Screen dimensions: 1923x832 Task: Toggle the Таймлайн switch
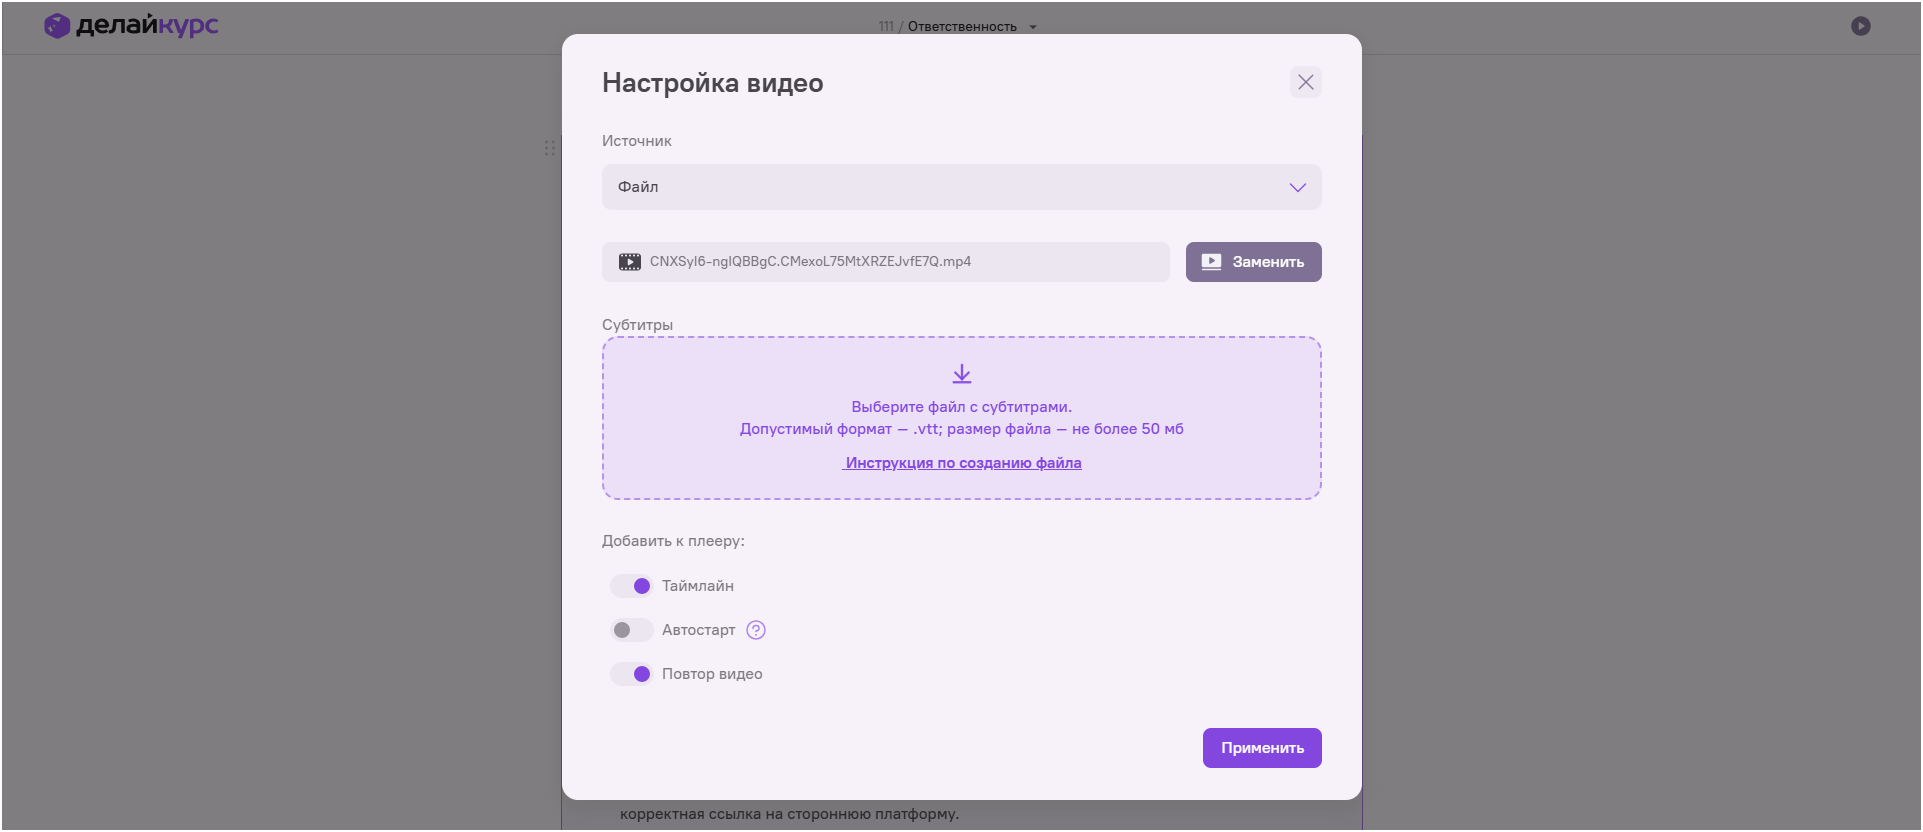(x=631, y=586)
